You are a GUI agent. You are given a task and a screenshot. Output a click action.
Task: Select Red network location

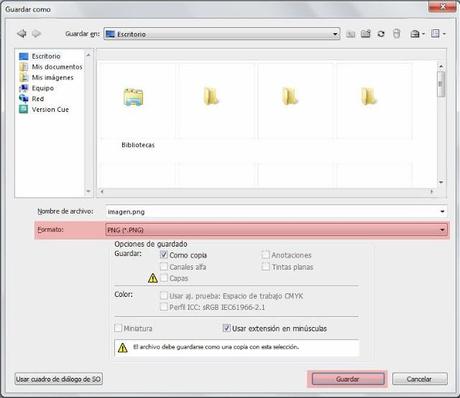coord(38,99)
